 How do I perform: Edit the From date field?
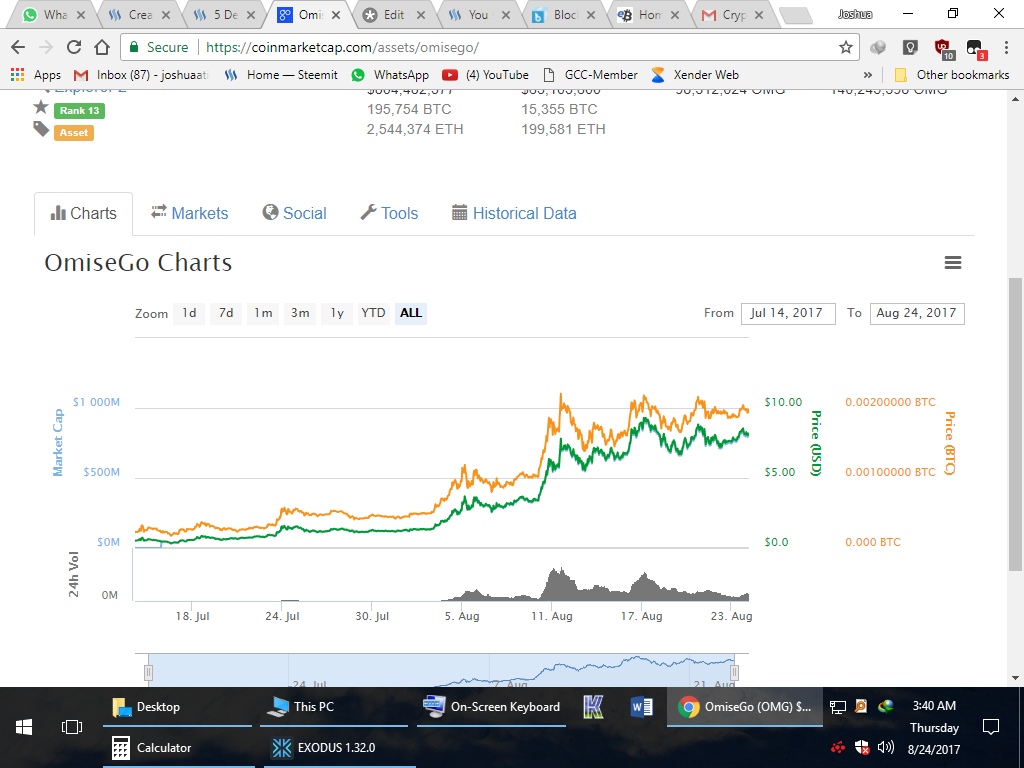[x=788, y=313]
